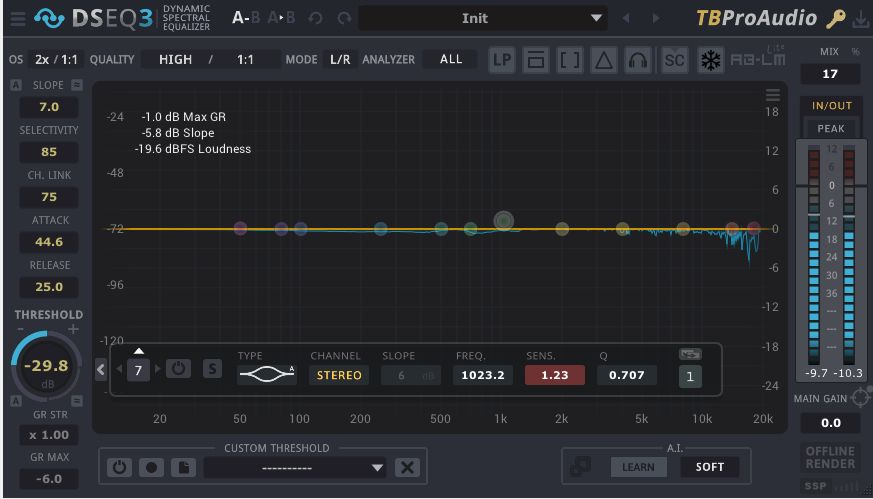Enable headphones listen icon
Viewport: 873px width, 499px height.
tap(638, 60)
